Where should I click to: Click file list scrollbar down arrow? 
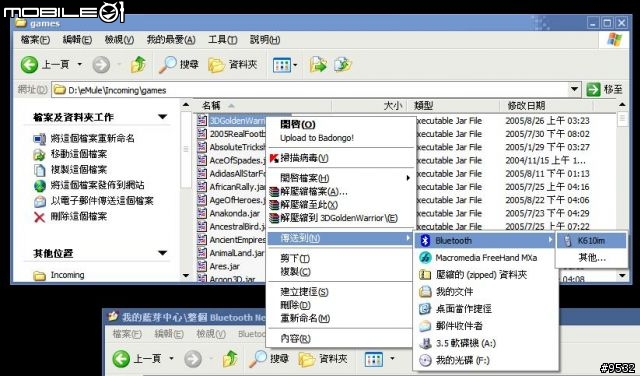[622, 276]
